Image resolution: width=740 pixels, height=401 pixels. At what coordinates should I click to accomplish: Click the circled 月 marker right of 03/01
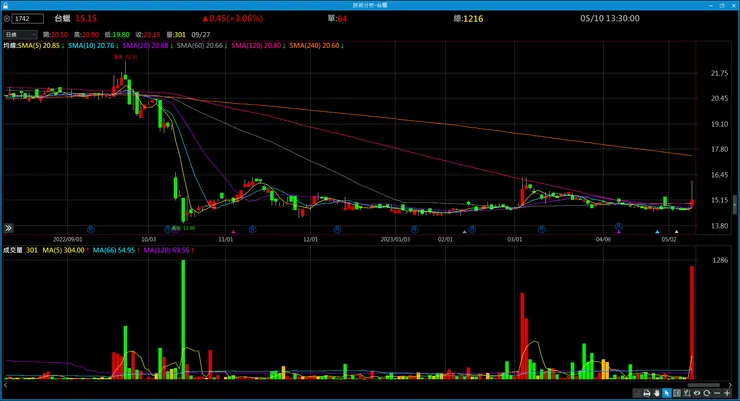point(541,229)
